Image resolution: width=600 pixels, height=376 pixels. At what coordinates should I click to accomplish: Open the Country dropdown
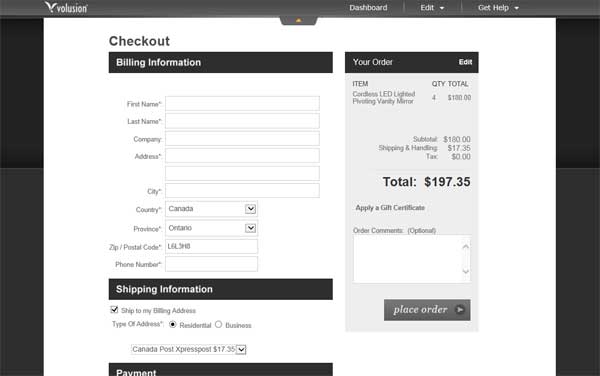[x=211, y=209]
